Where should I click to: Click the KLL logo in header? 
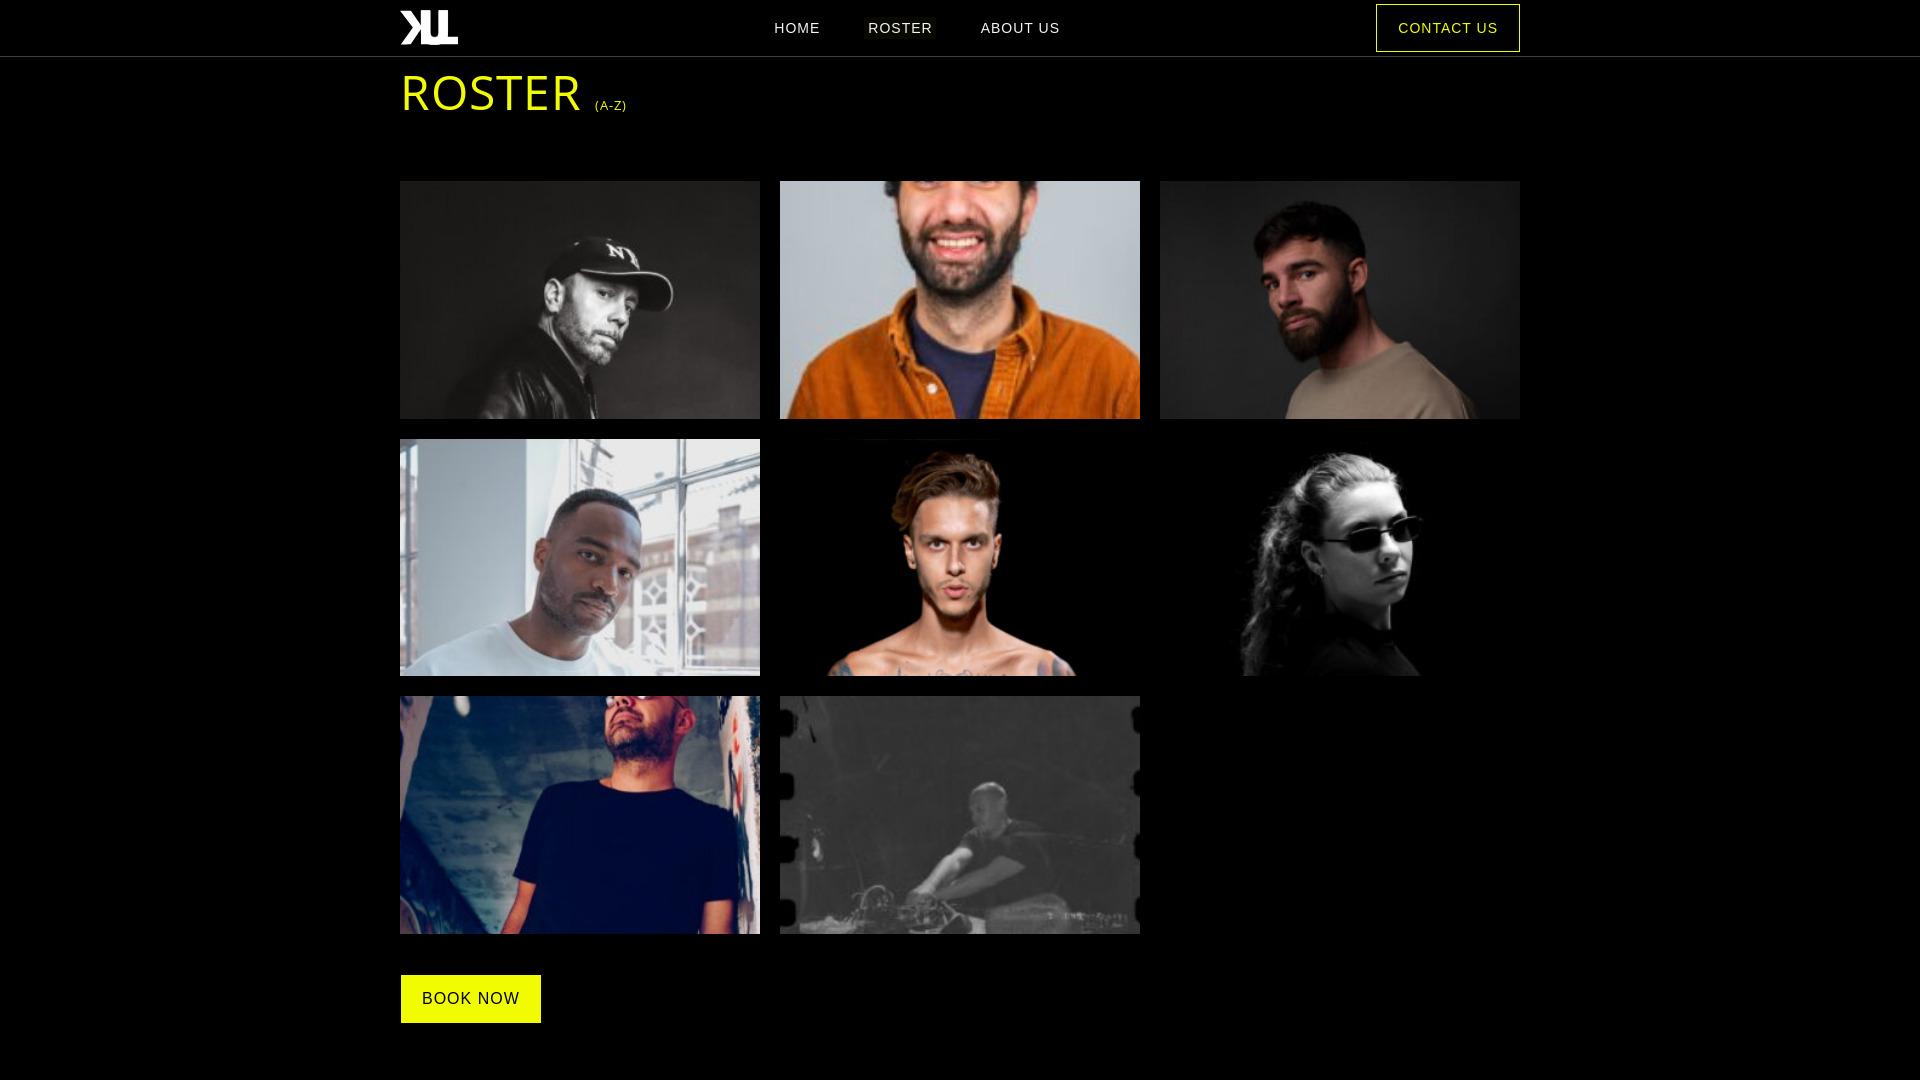[429, 28]
